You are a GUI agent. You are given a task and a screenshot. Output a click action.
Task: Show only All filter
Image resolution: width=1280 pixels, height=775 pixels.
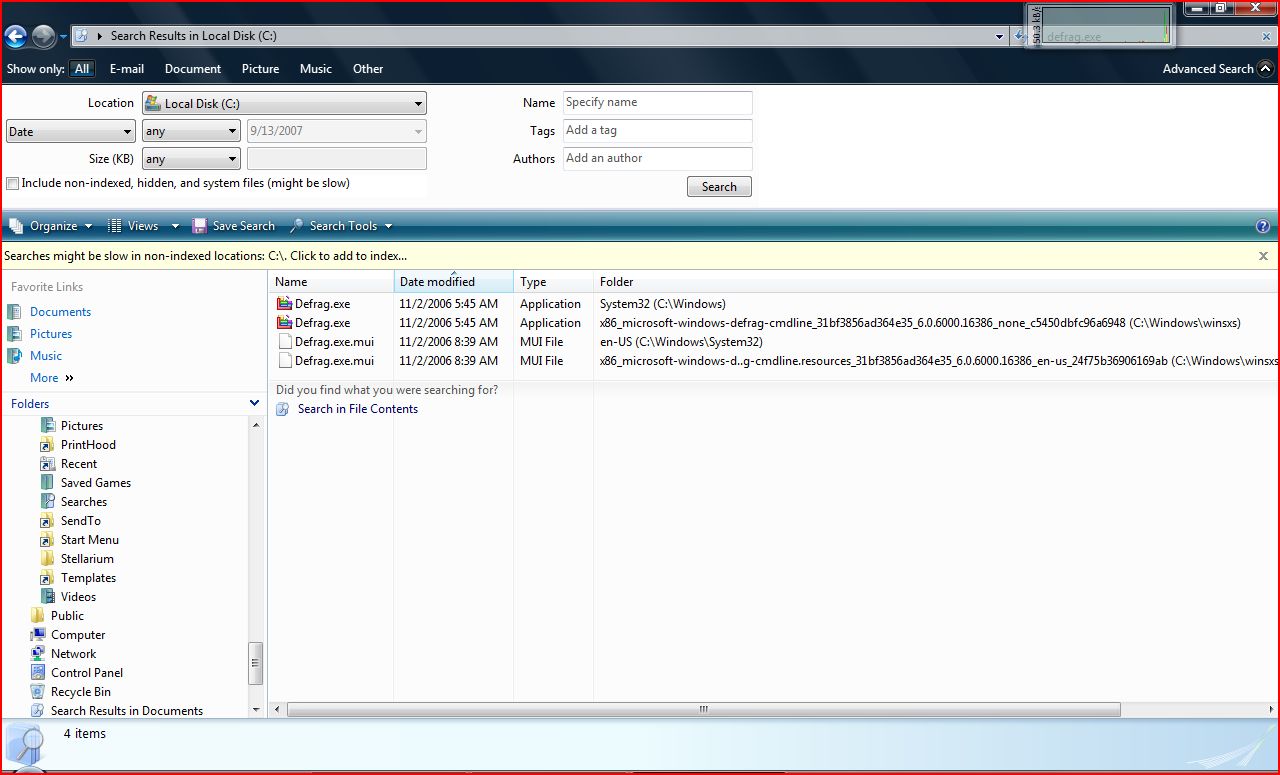point(82,69)
